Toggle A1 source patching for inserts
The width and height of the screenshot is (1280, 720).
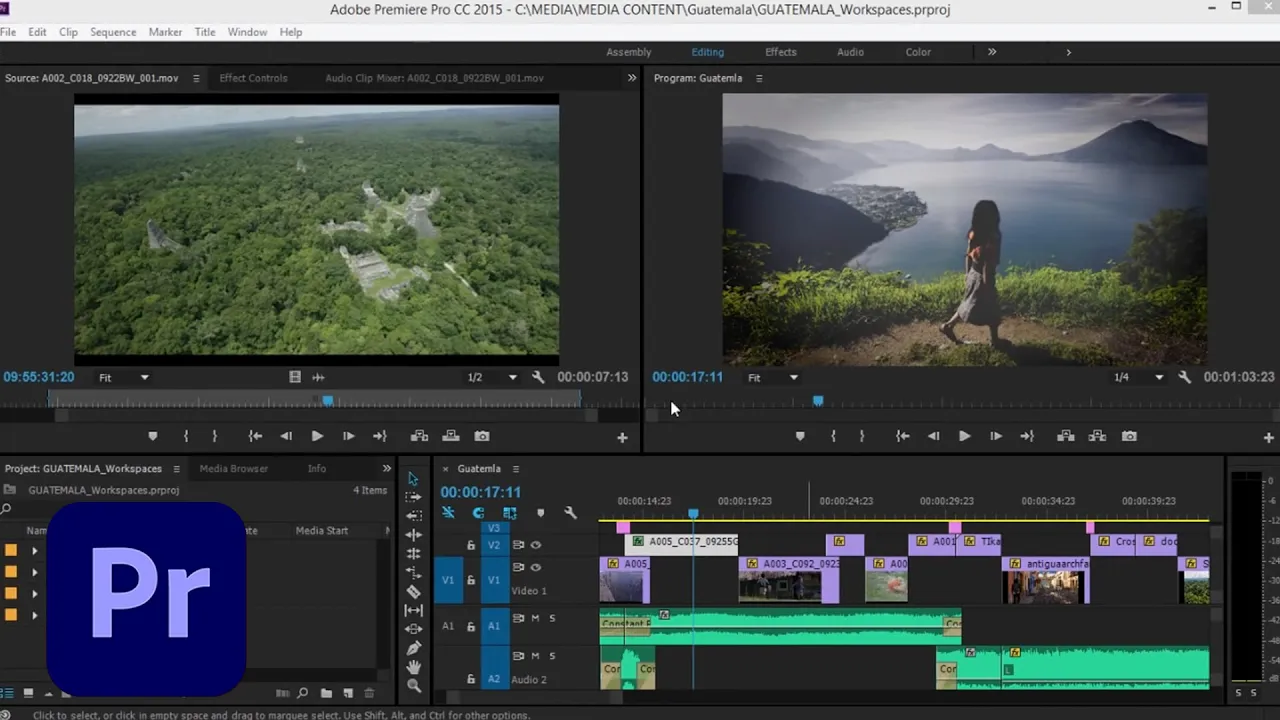448,626
